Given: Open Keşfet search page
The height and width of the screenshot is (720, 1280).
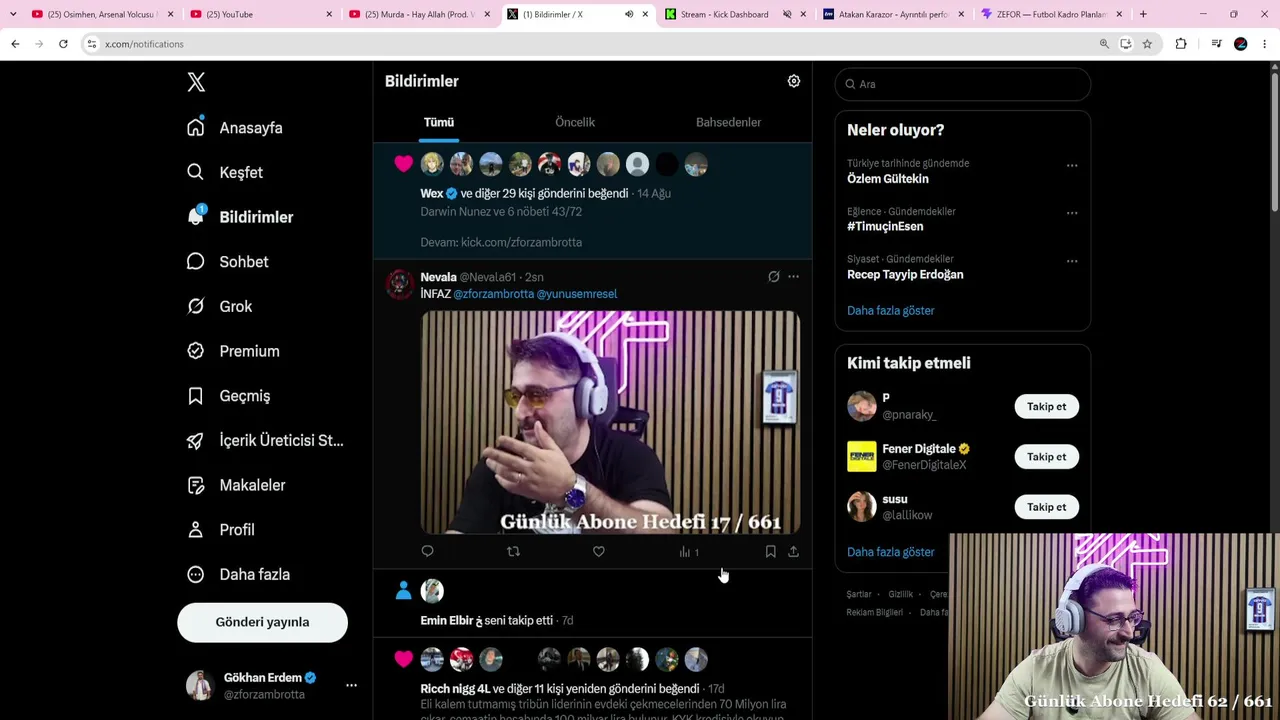Looking at the screenshot, I should pyautogui.click(x=225, y=172).
